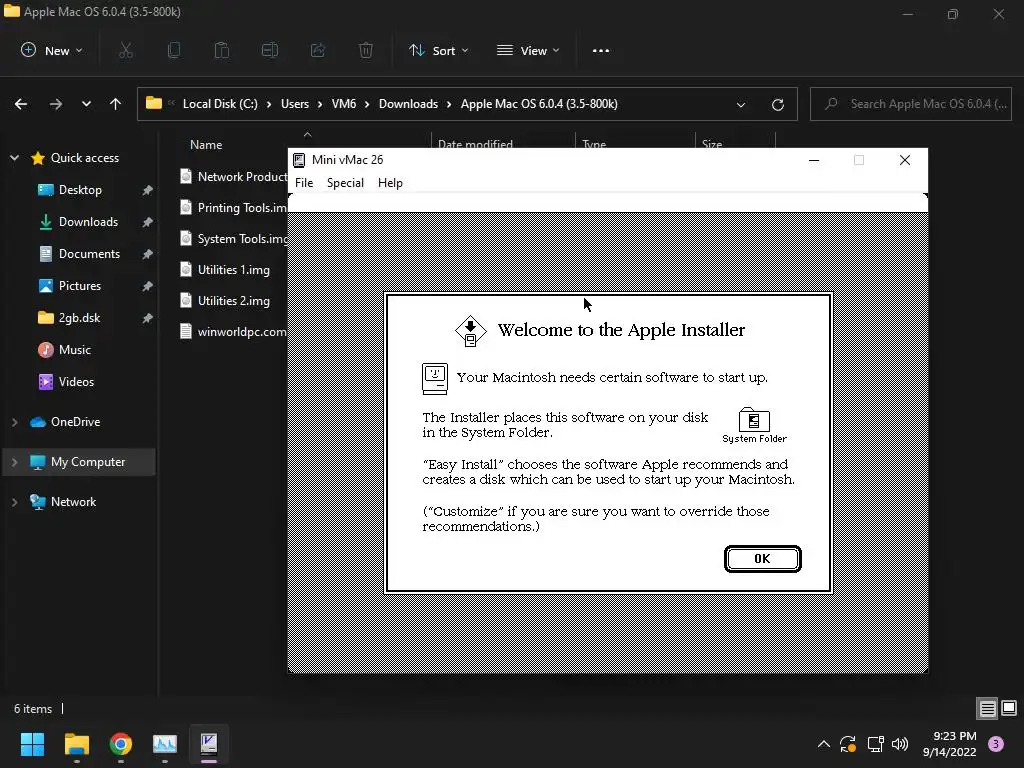Image resolution: width=1024 pixels, height=768 pixels.
Task: Click the Paste icon in Explorer toolbar
Action: [222, 50]
